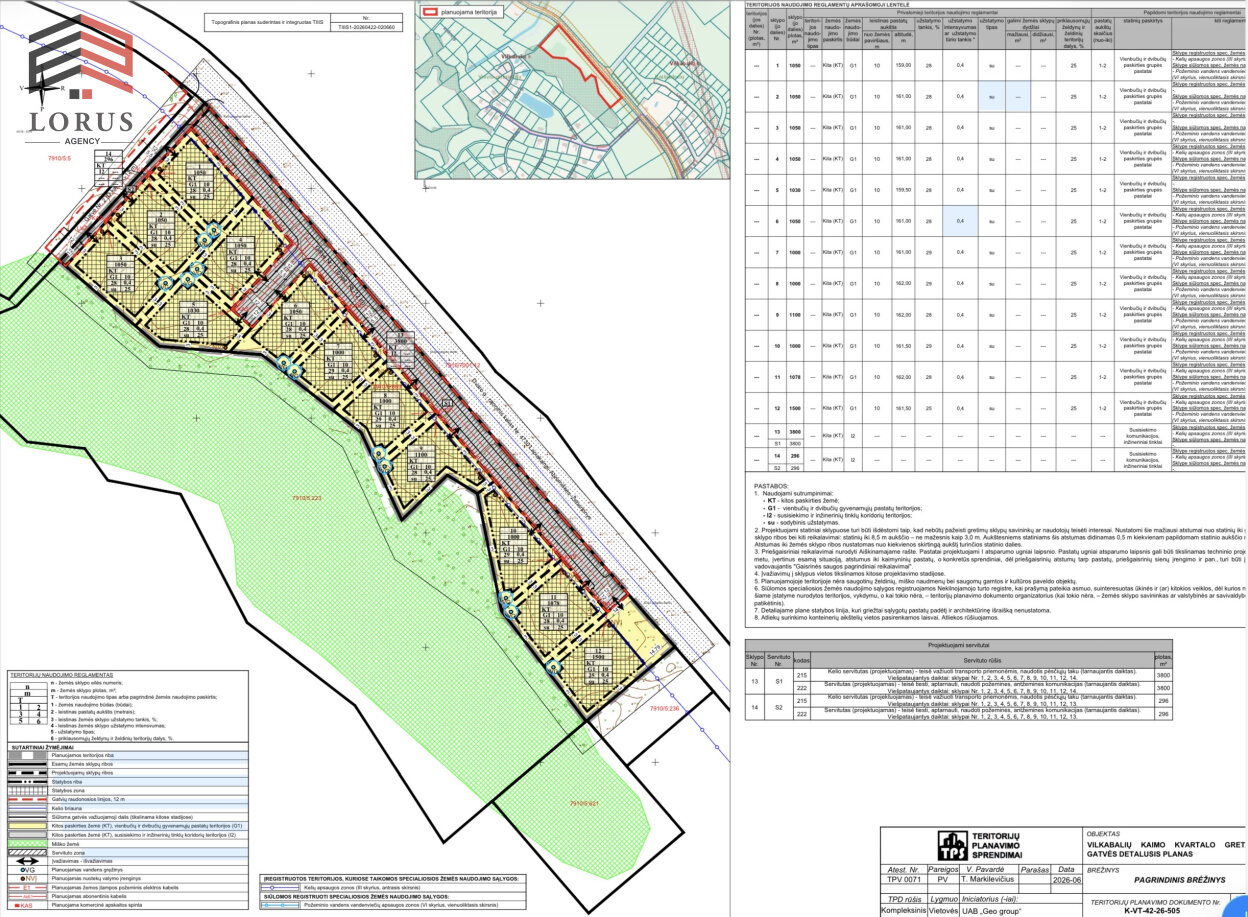The height and width of the screenshot is (917, 1248).
Task: Select plot area value 1100 in plot 9 row
Action: click(796, 315)
